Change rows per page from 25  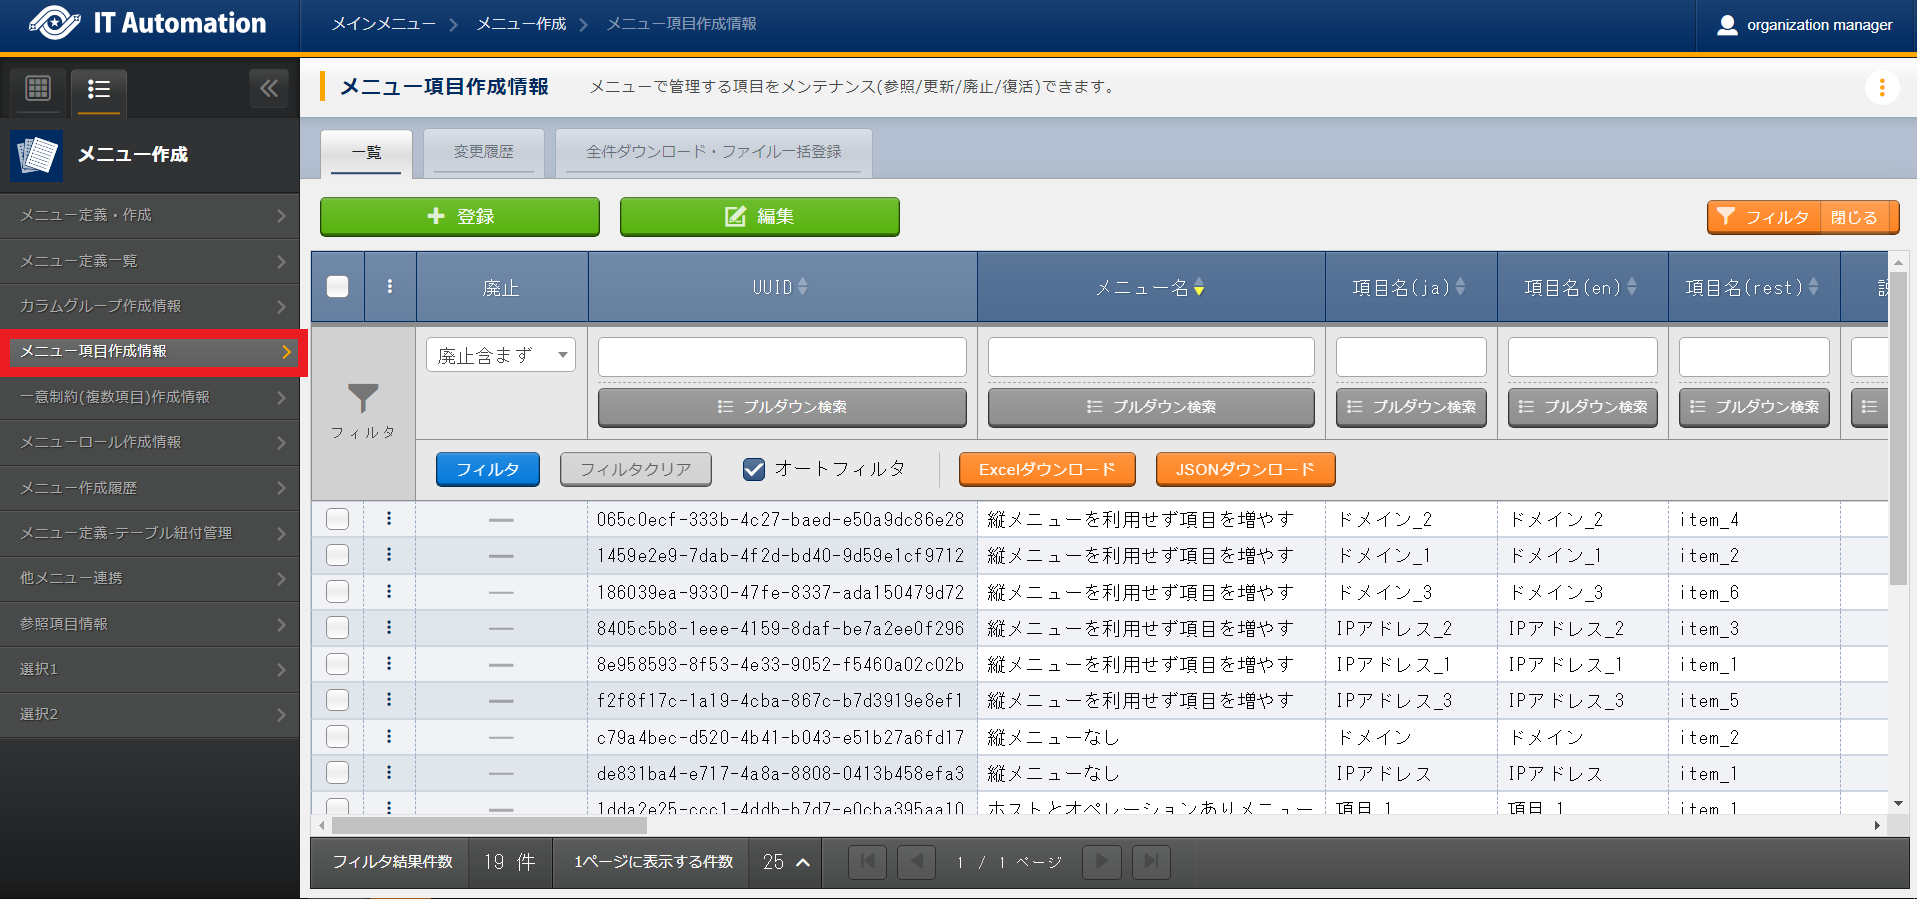click(785, 862)
